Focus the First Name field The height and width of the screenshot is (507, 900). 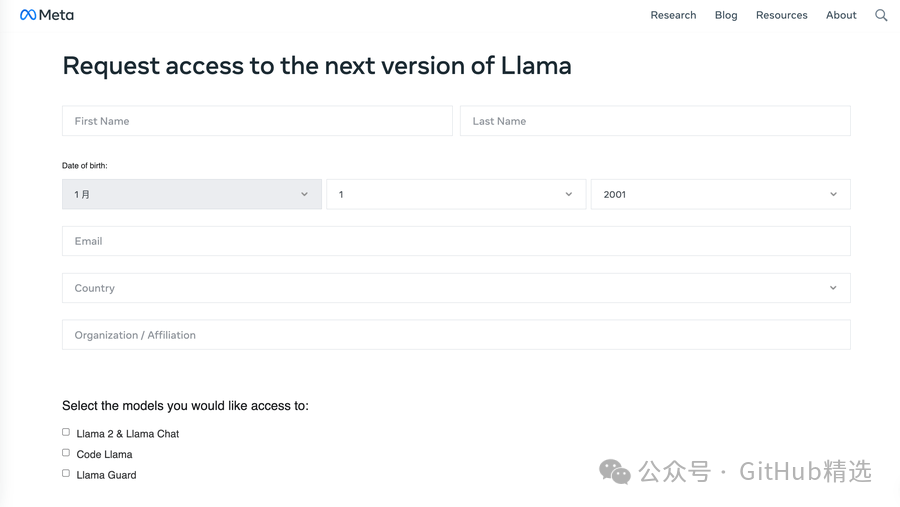257,121
